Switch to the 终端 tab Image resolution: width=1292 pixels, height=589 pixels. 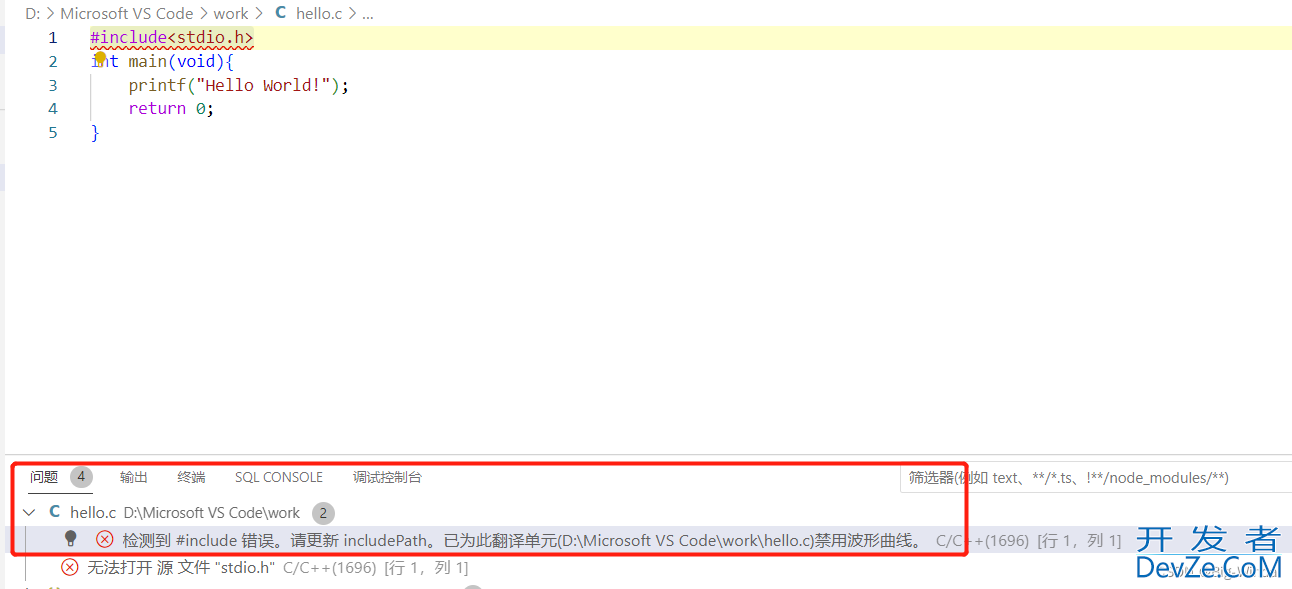(x=191, y=477)
